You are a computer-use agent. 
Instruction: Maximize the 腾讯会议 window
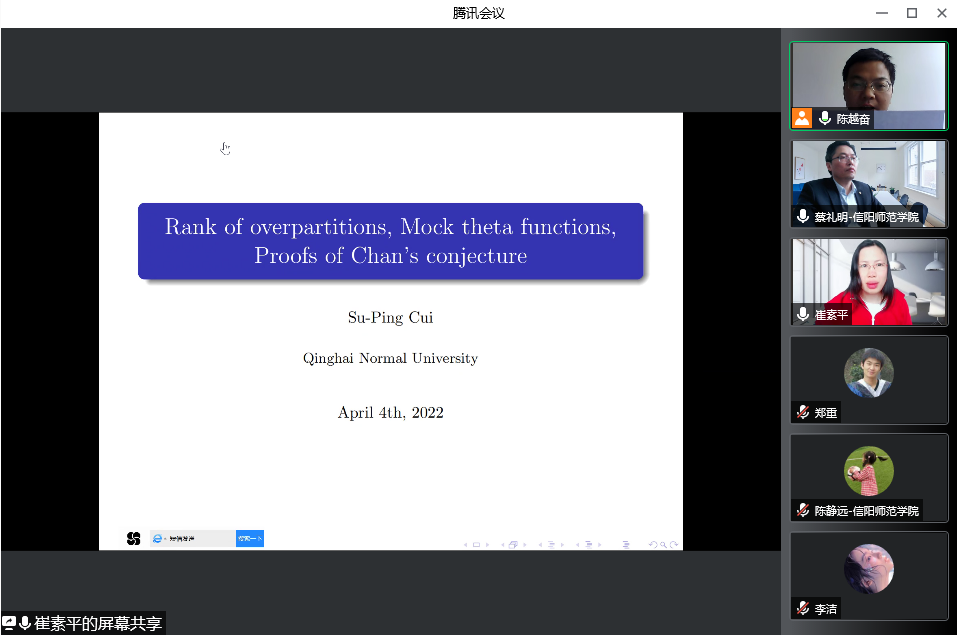[911, 13]
